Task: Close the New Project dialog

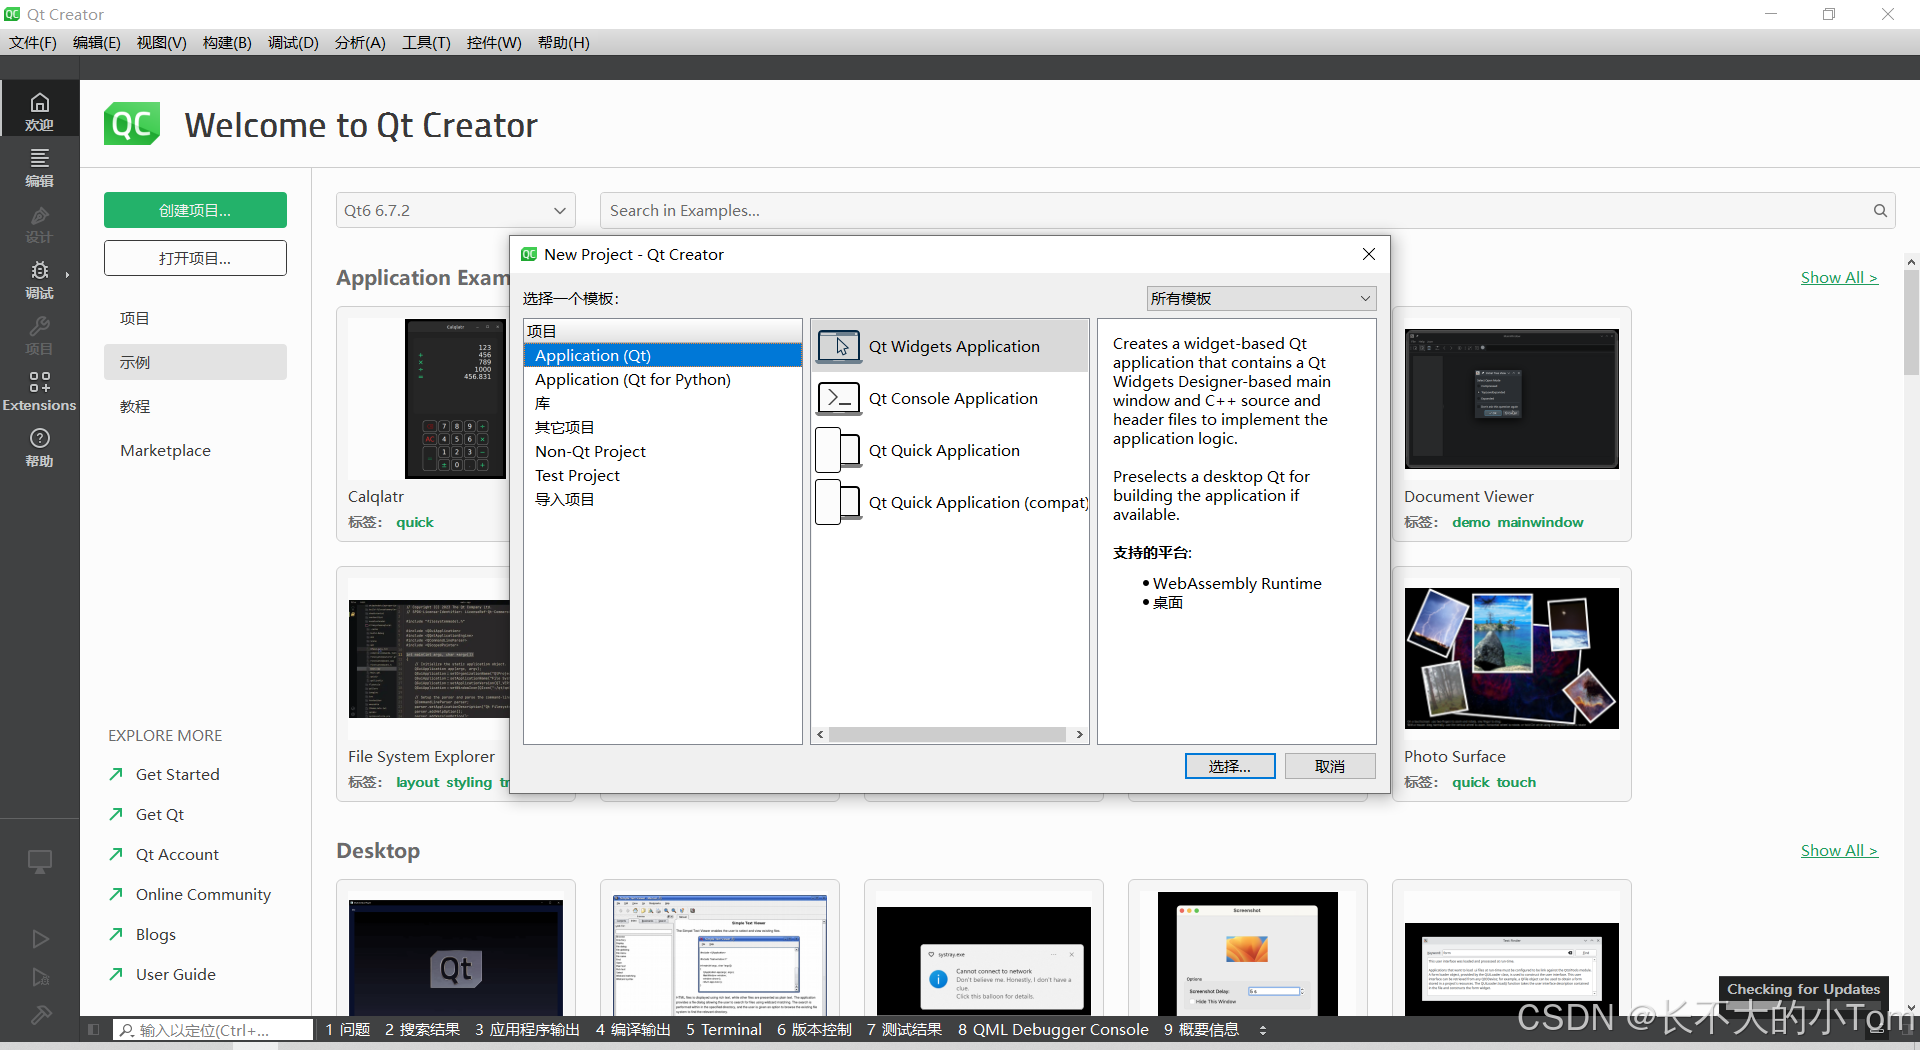Action: click(1369, 254)
